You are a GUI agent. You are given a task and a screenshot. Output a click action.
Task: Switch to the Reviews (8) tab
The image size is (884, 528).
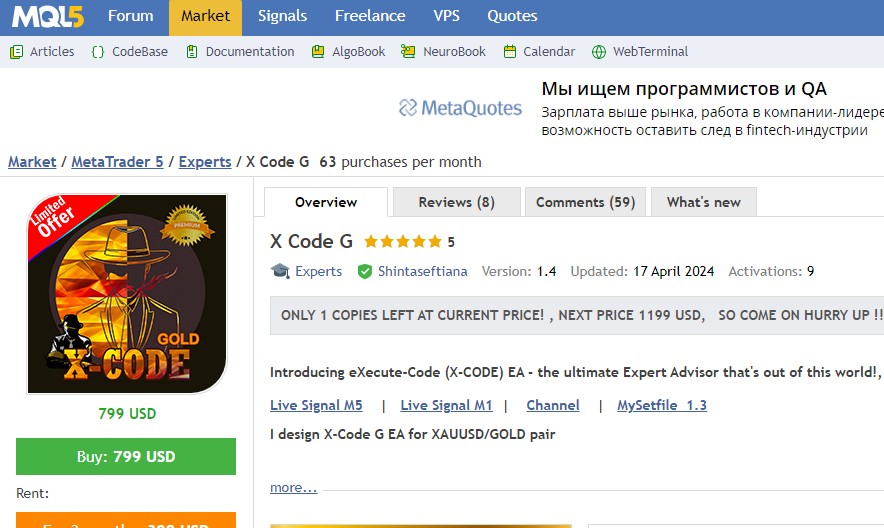tap(457, 202)
